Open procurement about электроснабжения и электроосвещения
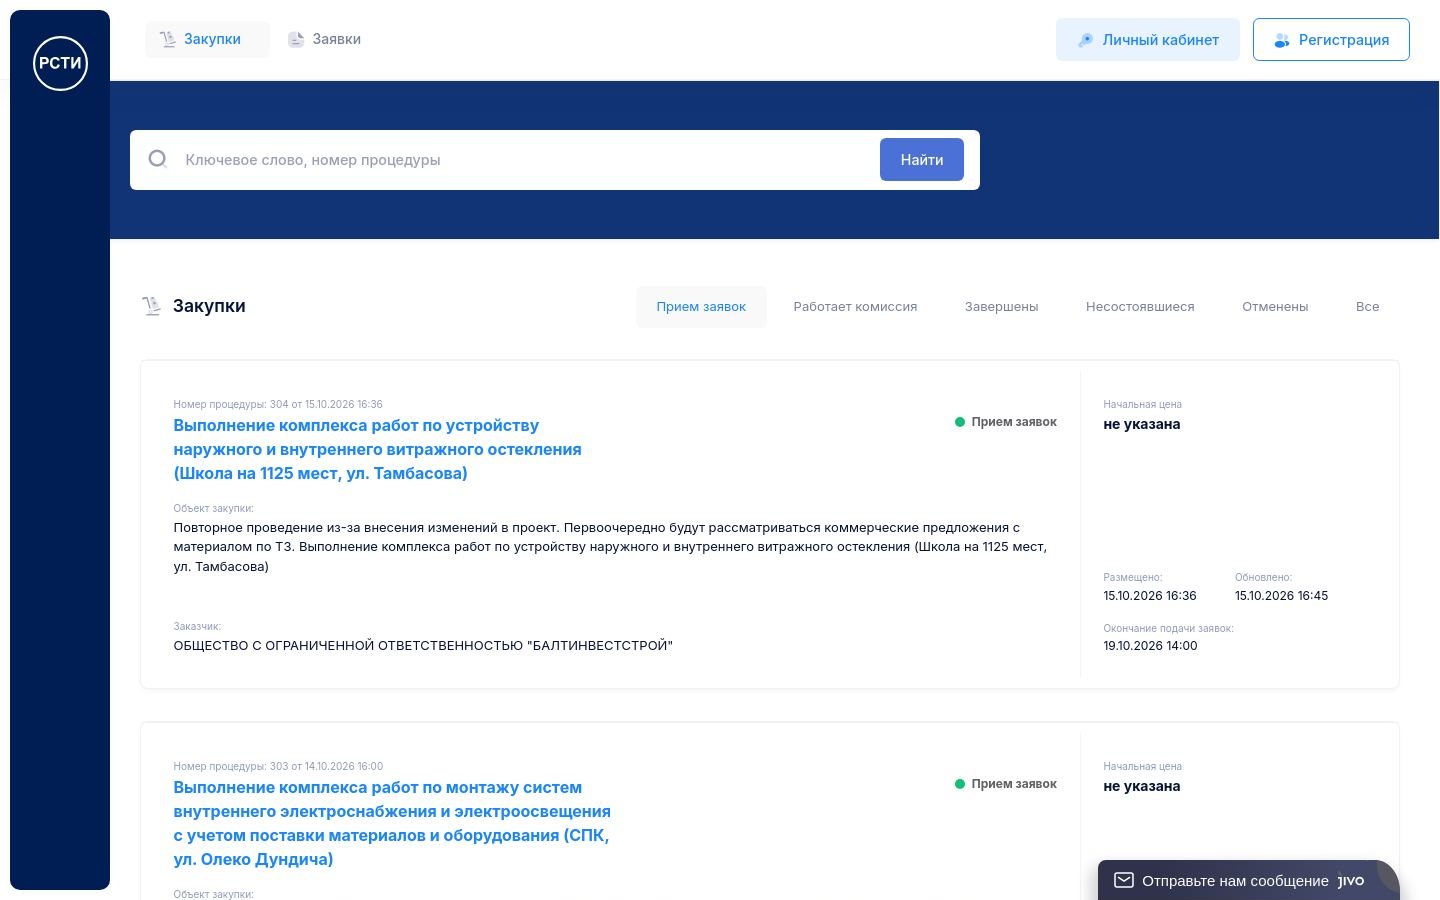Image resolution: width=1440 pixels, height=900 pixels. click(x=392, y=824)
